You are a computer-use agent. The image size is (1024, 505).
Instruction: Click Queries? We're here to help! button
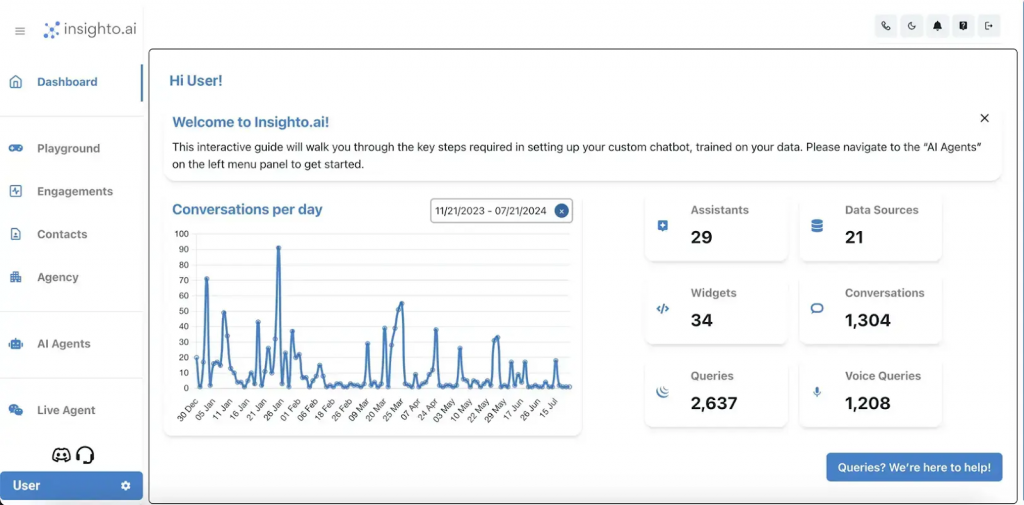click(914, 467)
